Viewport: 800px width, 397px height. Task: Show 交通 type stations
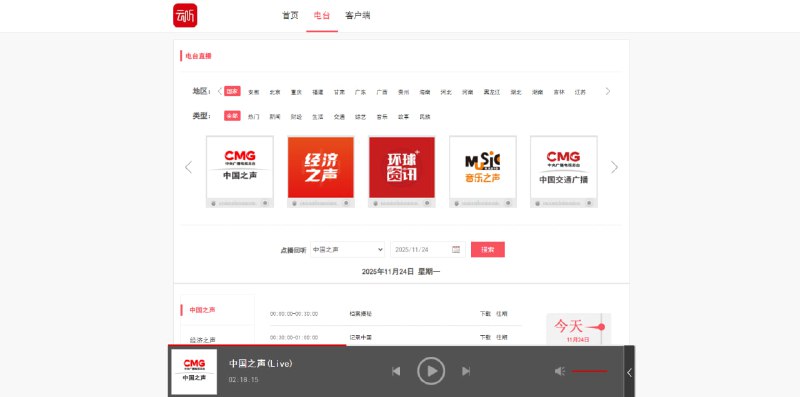coord(339,117)
